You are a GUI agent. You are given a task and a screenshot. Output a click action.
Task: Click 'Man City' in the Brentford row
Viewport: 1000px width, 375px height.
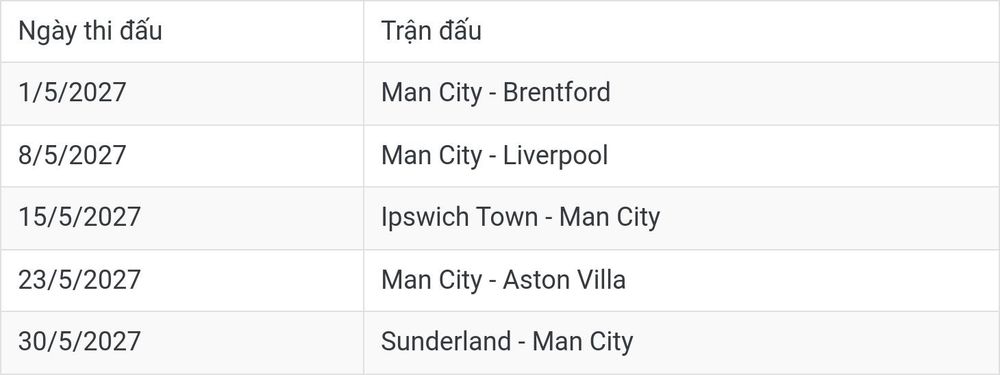click(x=432, y=93)
